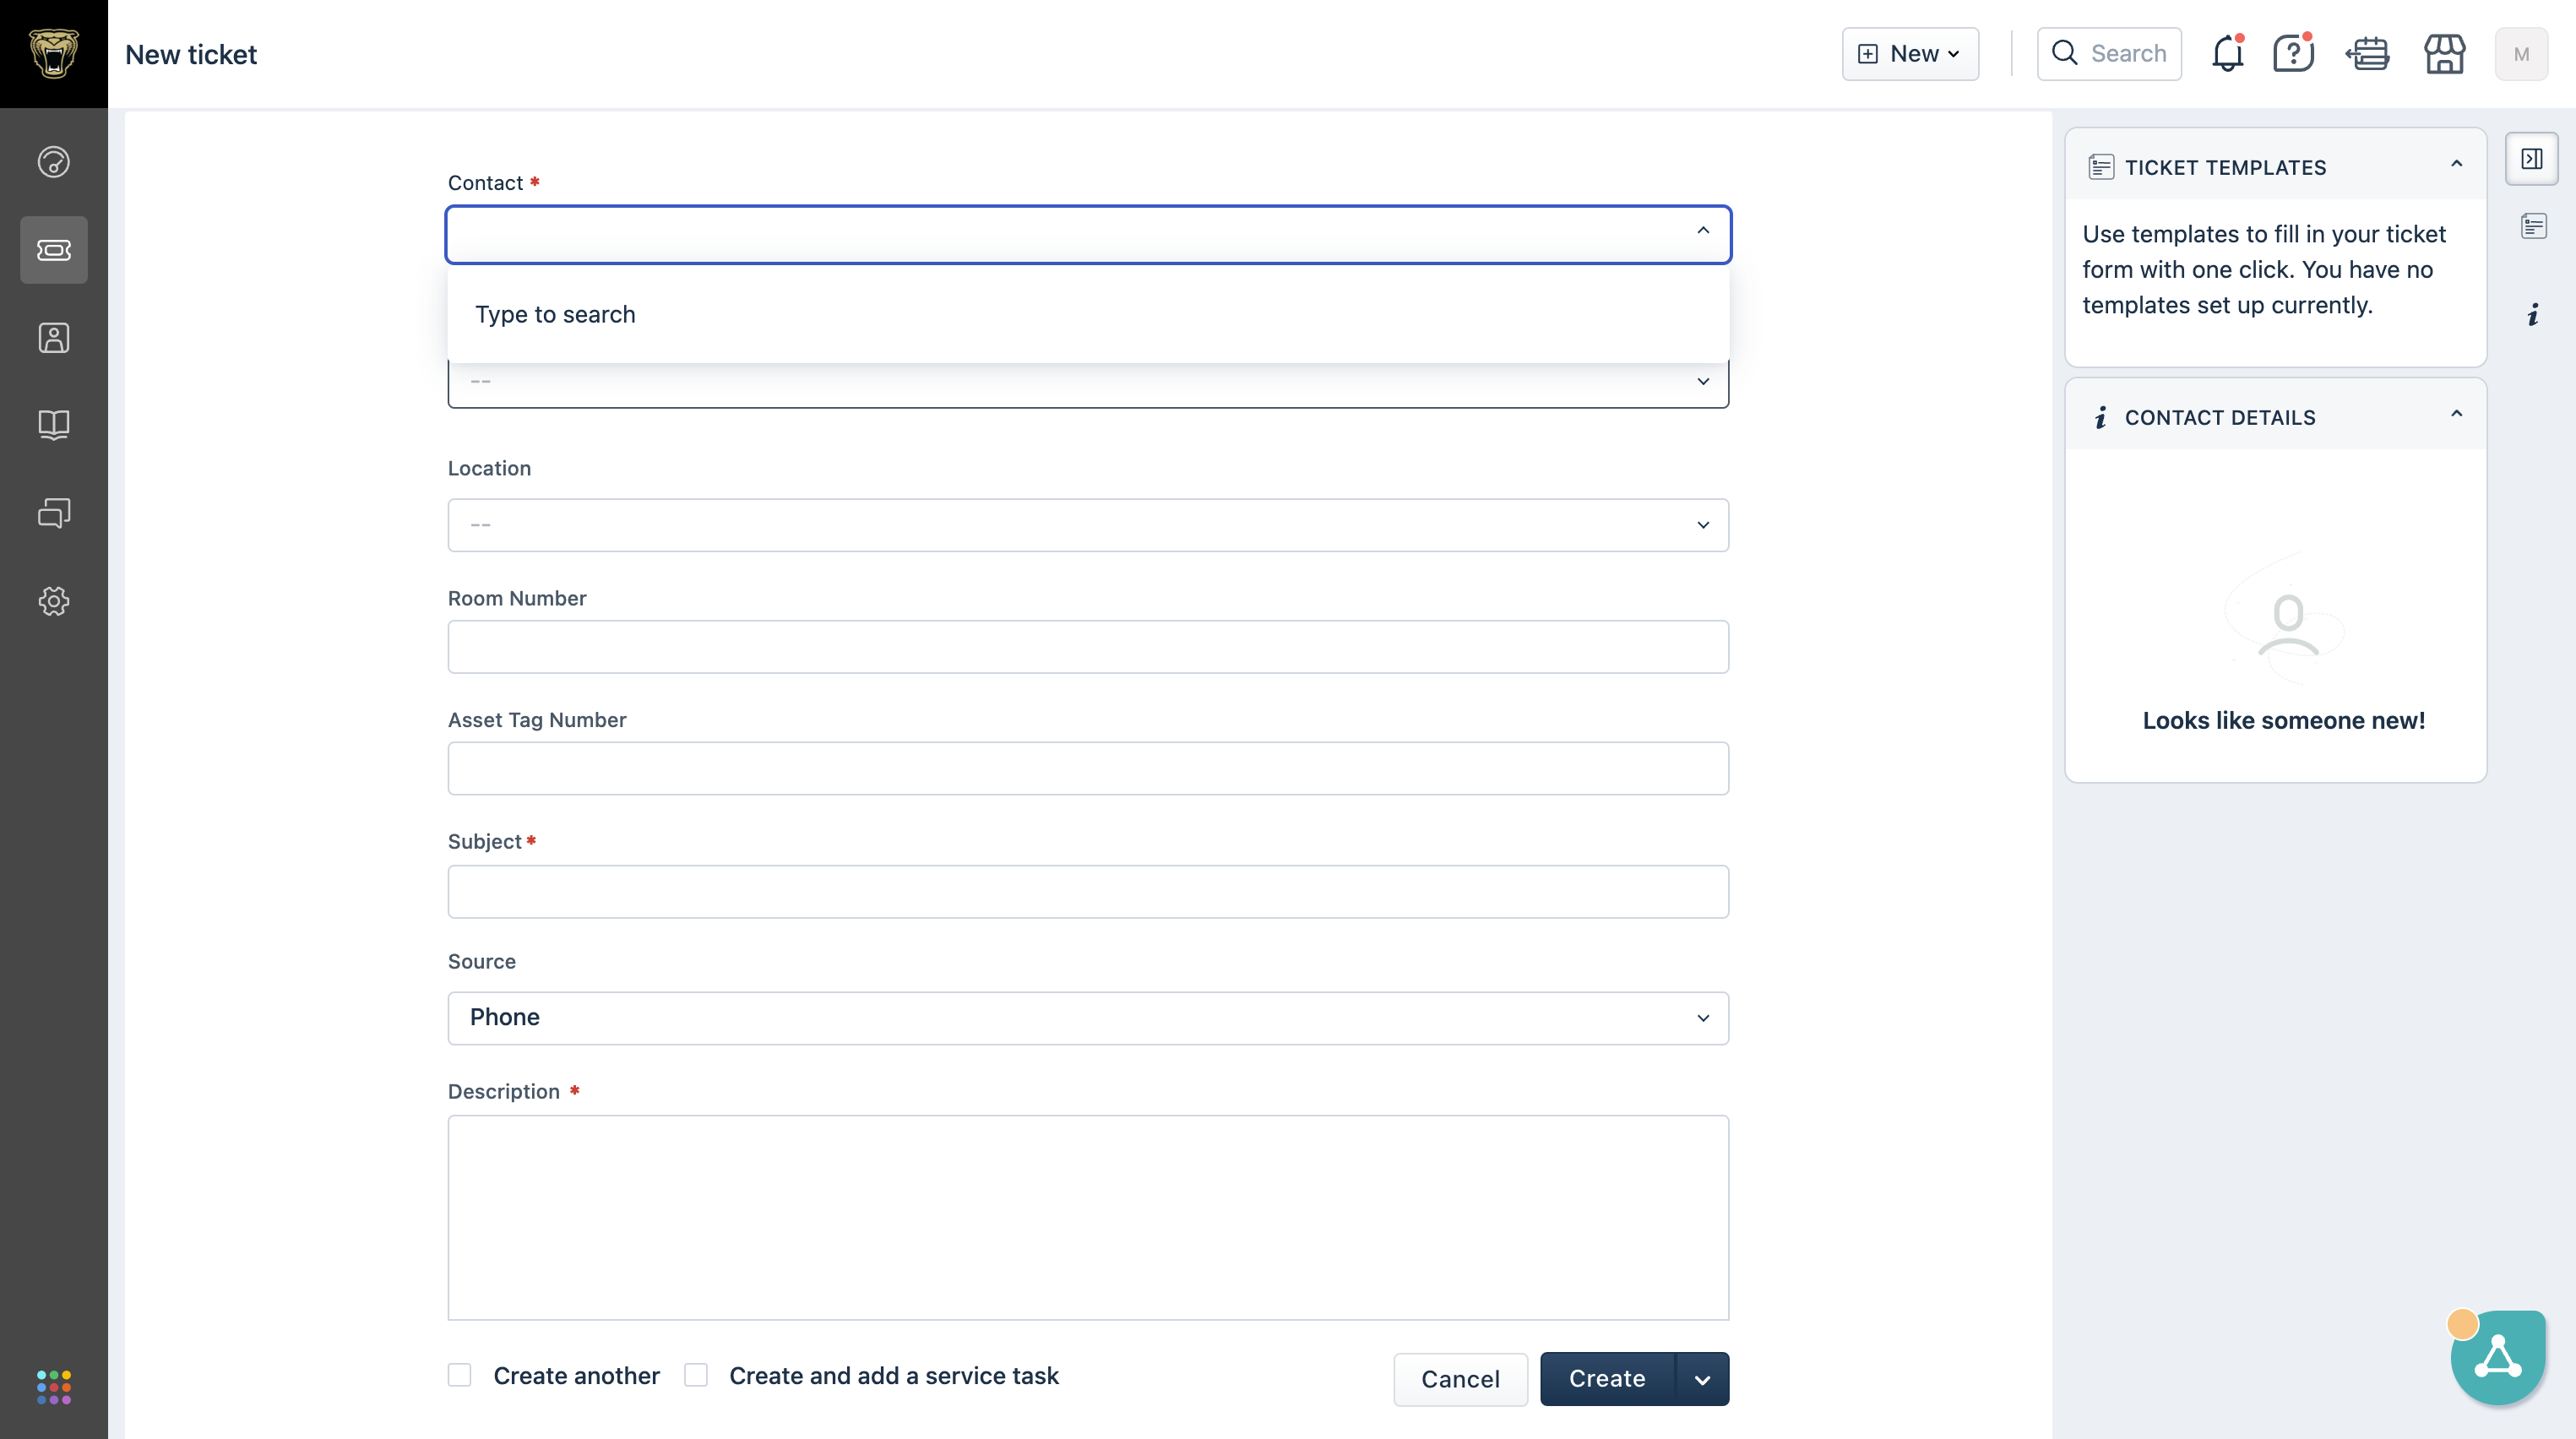Click the contact info icon in right rail
This screenshot has width=2576, height=1439.
coord(2533,315)
